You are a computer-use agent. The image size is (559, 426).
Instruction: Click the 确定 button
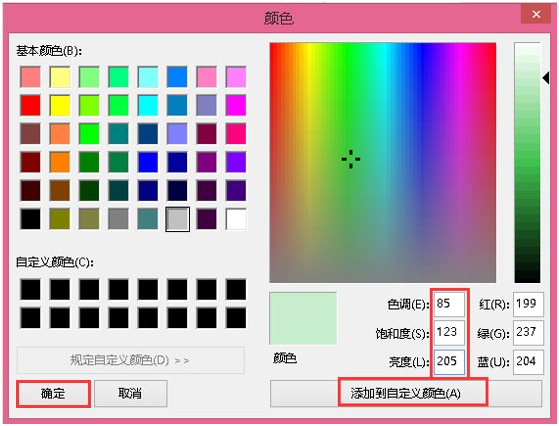pyautogui.click(x=53, y=394)
